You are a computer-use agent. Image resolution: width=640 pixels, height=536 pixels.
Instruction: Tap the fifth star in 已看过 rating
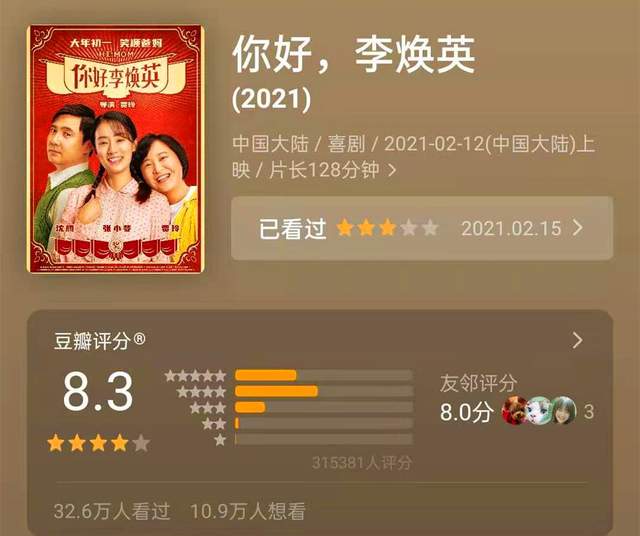[x=430, y=228]
